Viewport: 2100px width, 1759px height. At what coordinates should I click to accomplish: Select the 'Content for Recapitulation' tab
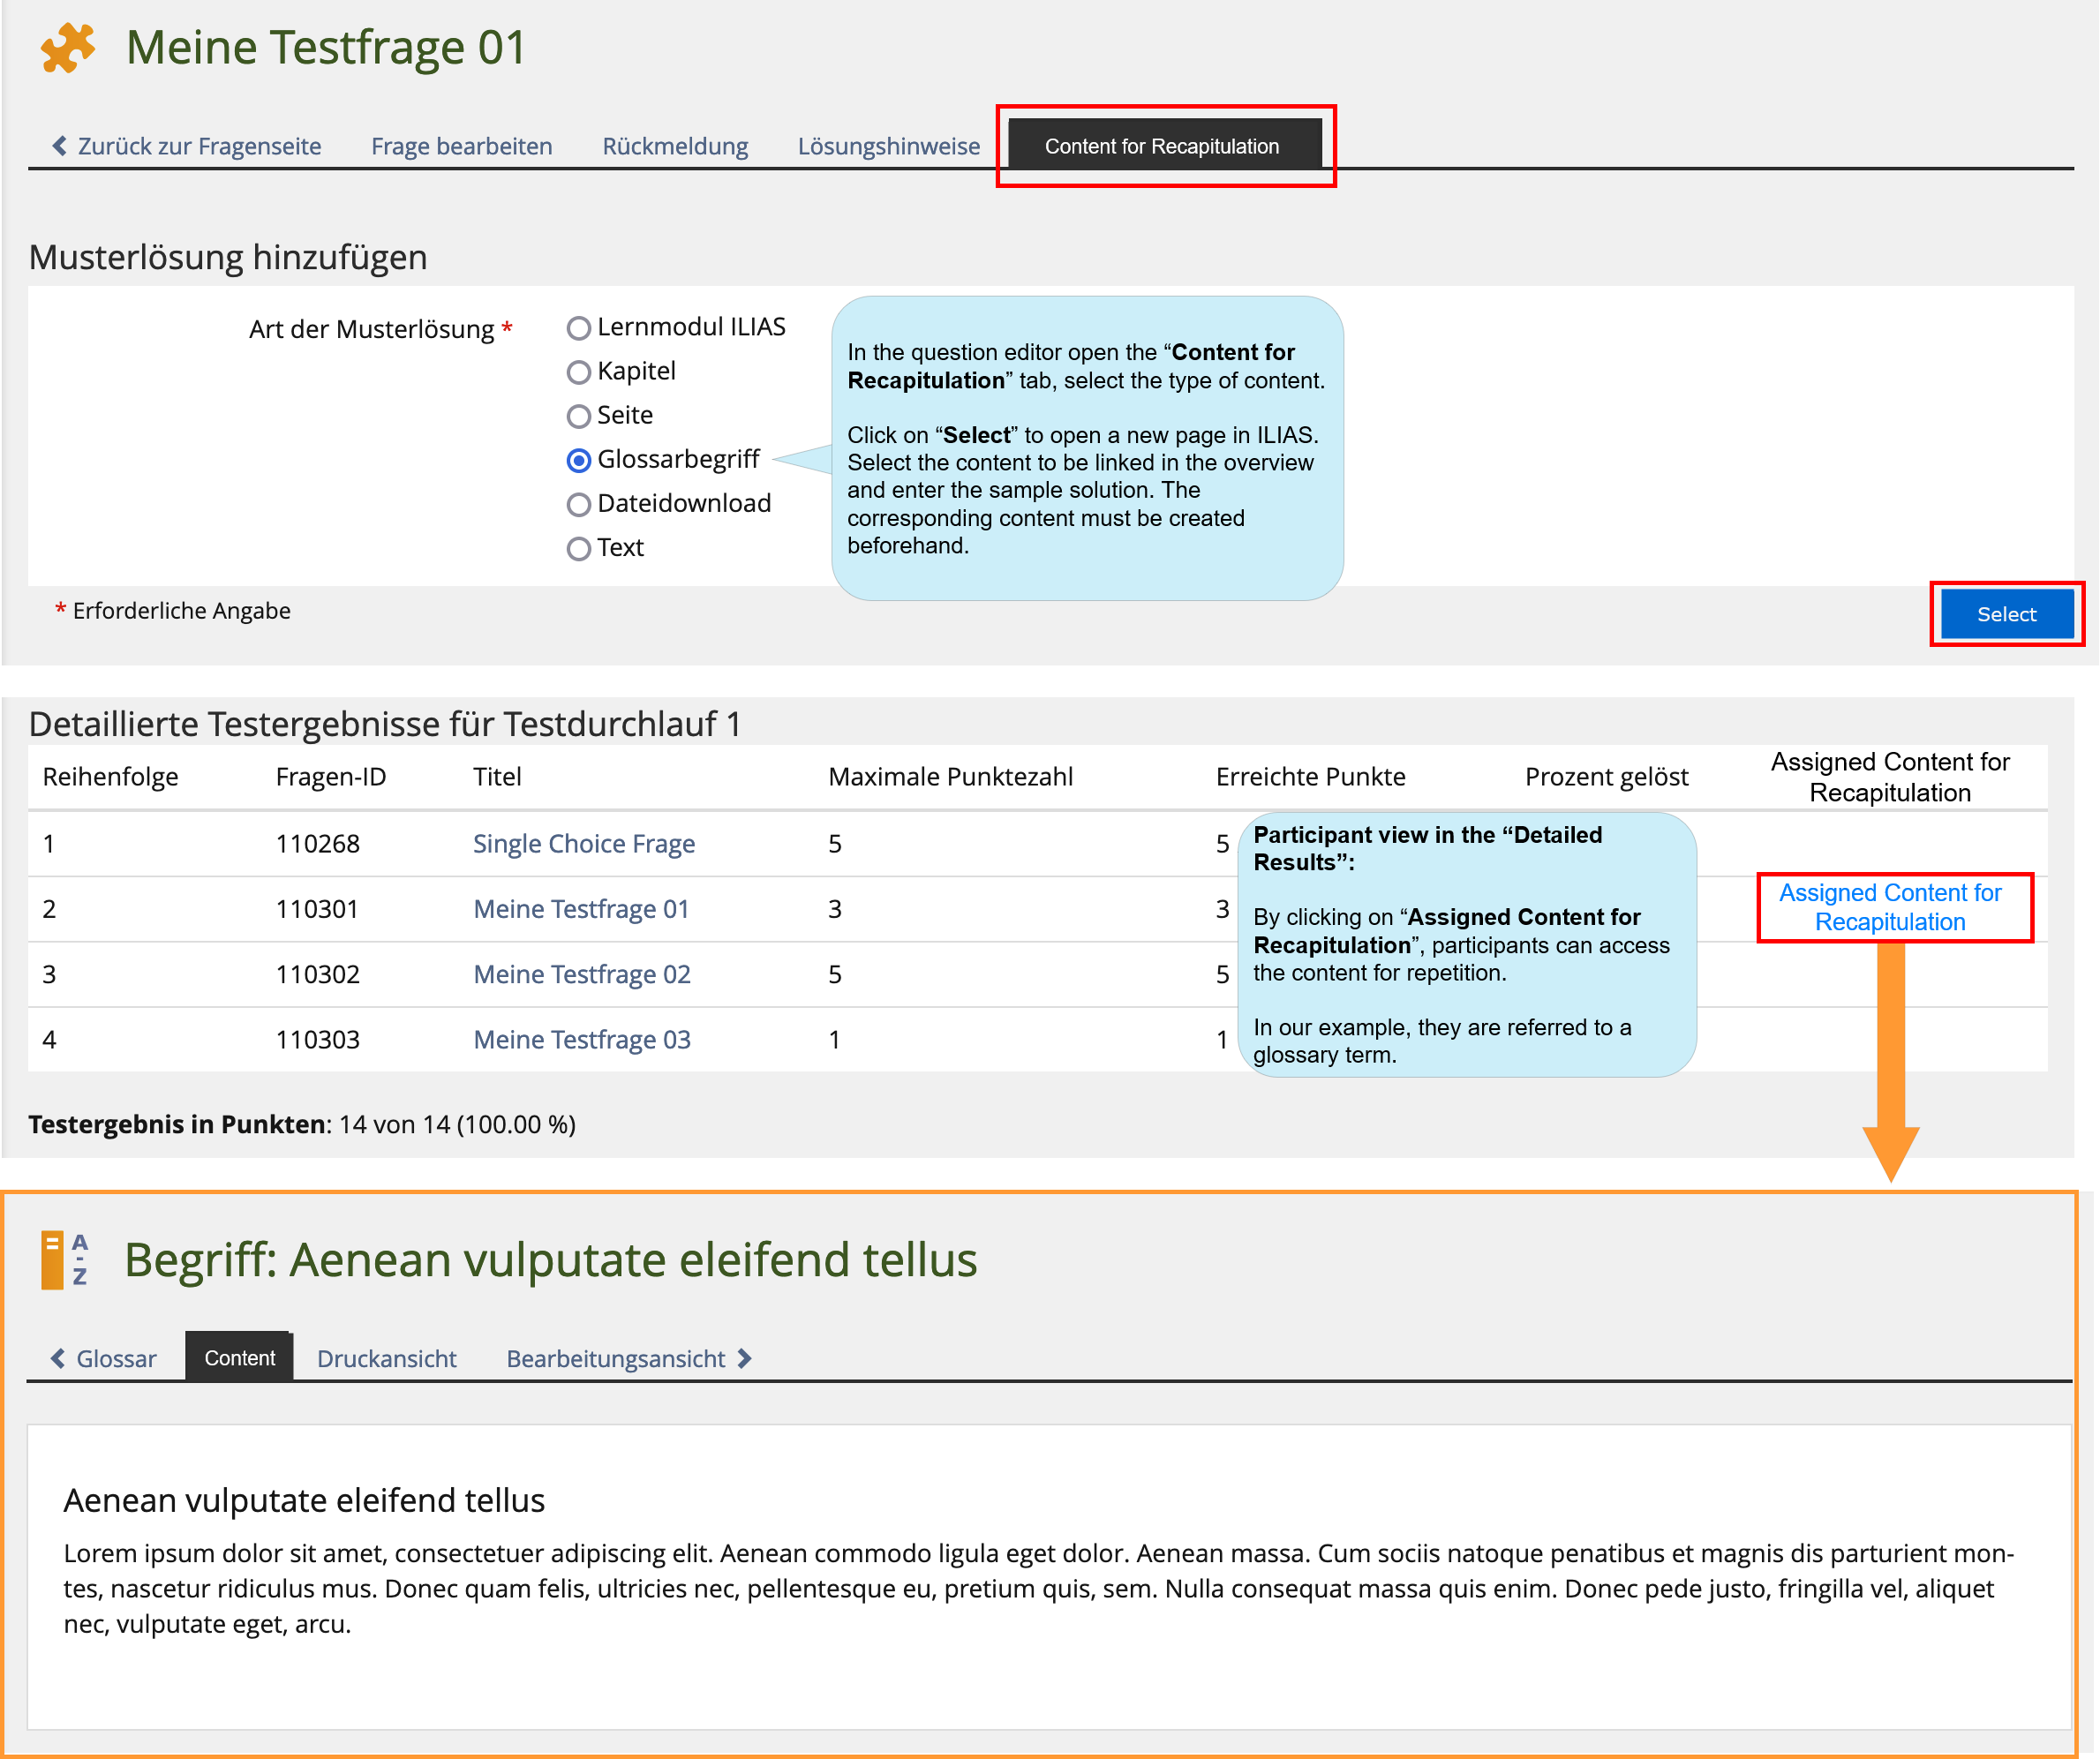pyautogui.click(x=1161, y=147)
